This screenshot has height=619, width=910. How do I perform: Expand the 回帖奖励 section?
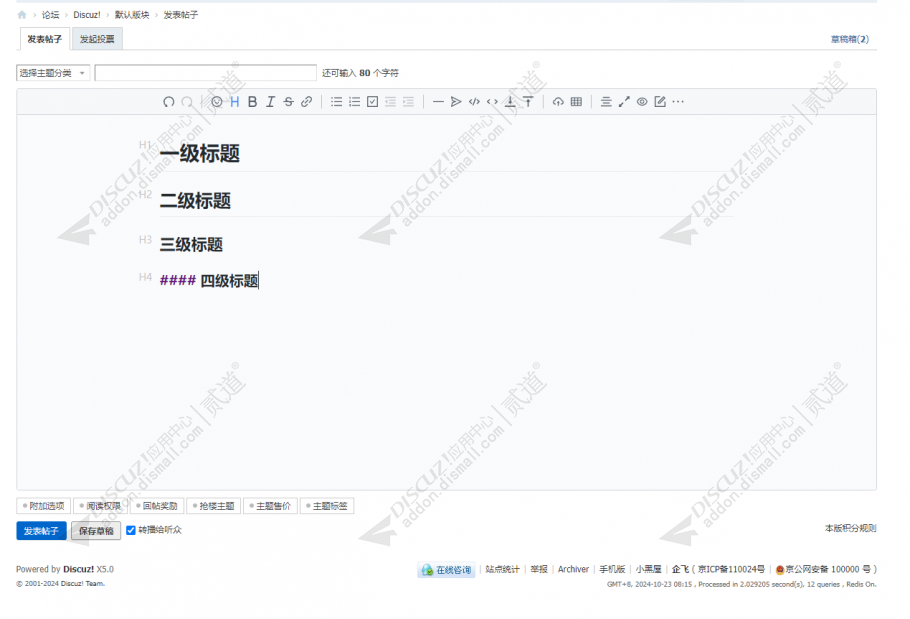(157, 506)
